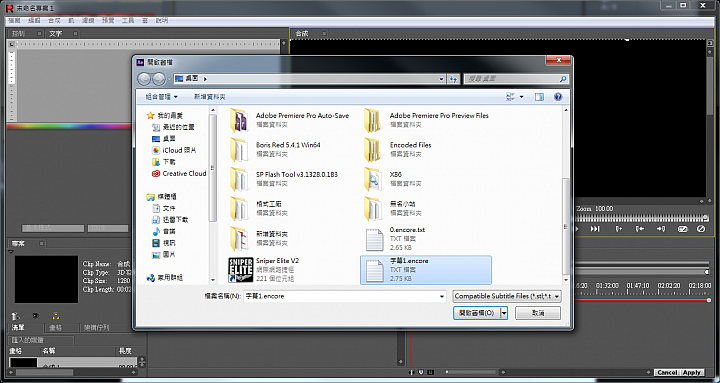Click the go-to-marker icon by playback controls
720x383 pixels.
pyautogui.click(x=661, y=229)
